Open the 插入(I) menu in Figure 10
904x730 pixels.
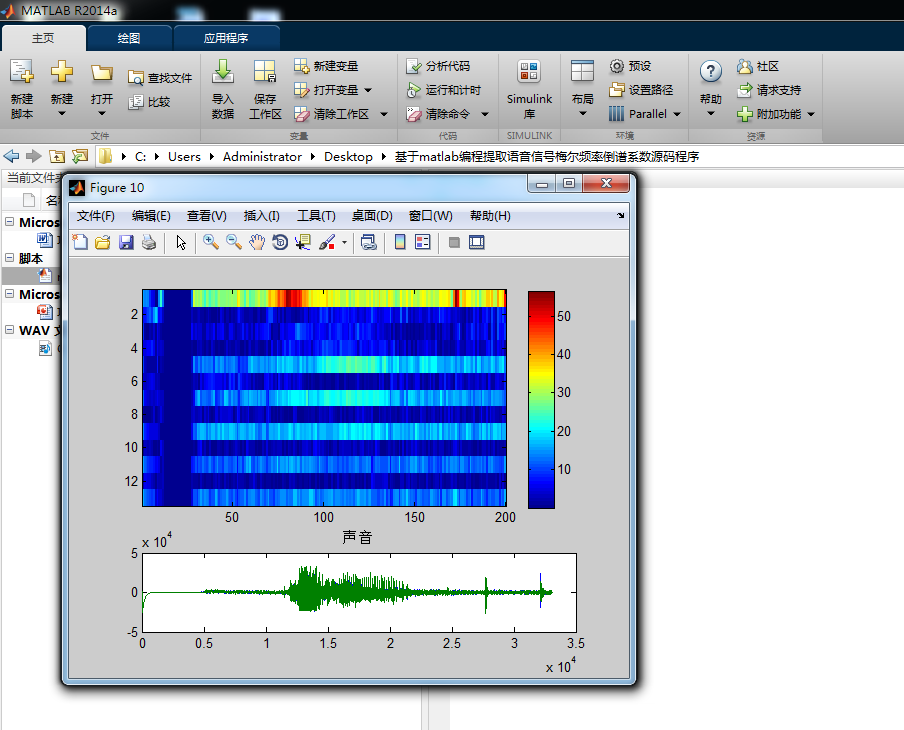(x=262, y=216)
